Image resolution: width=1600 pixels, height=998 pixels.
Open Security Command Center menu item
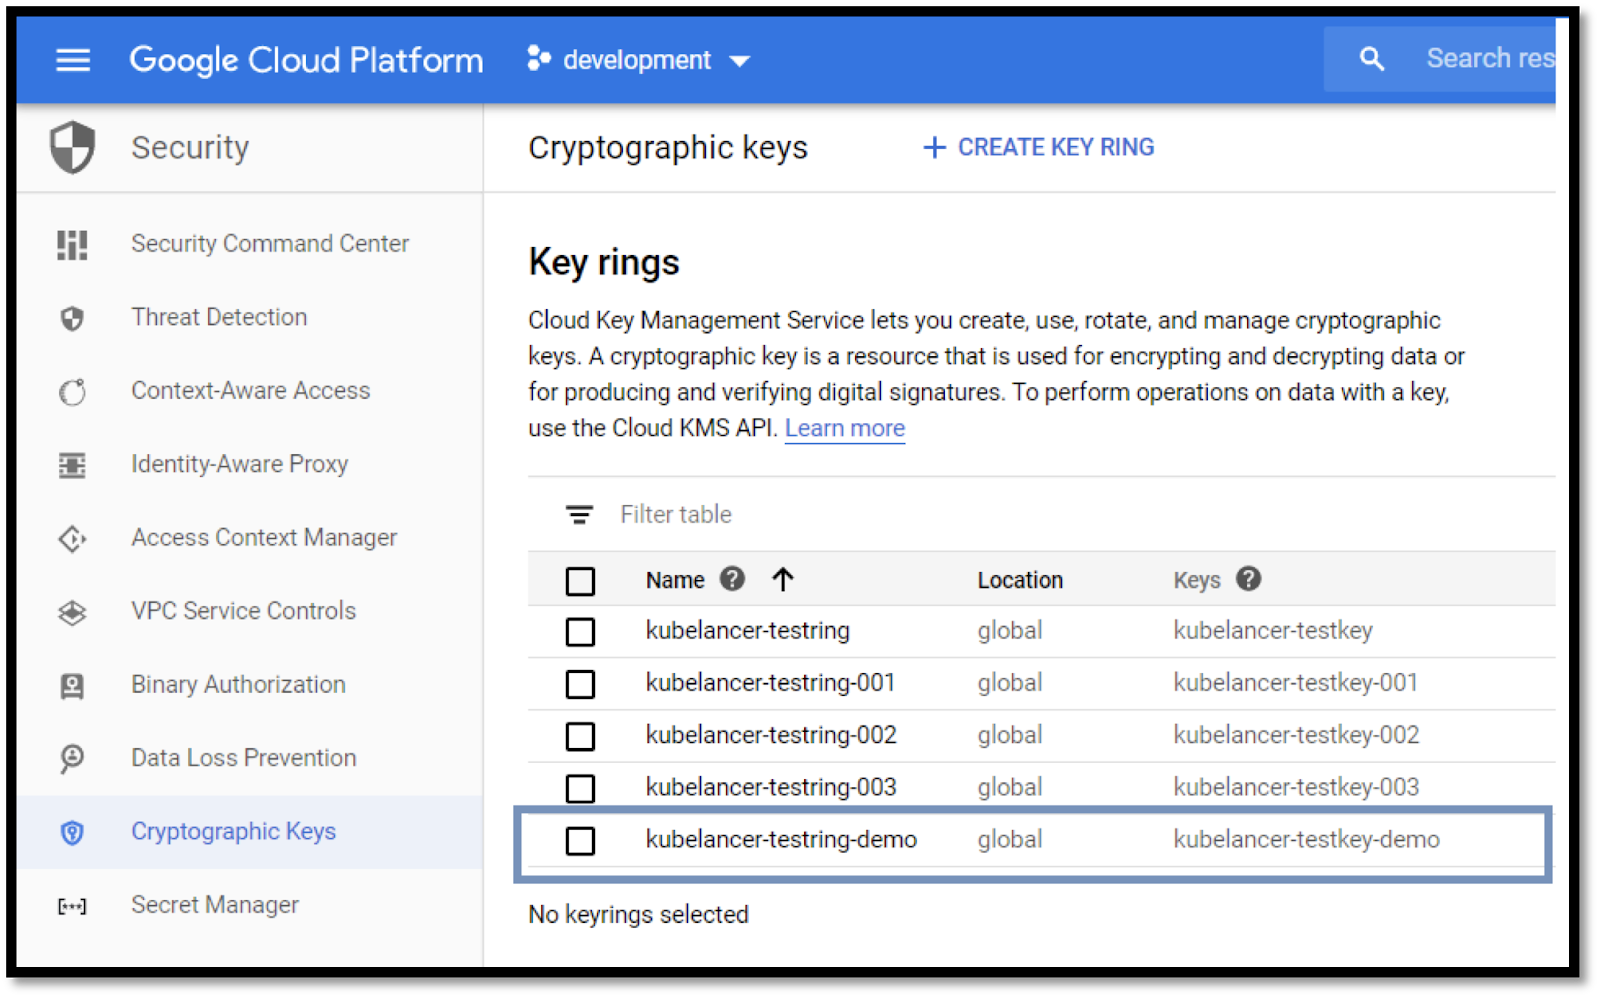[x=269, y=244]
